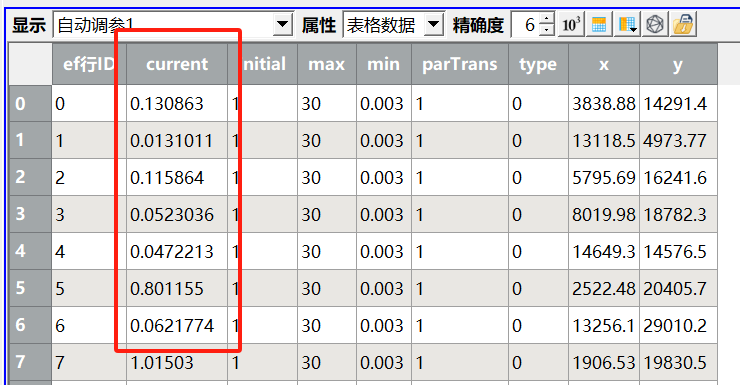Click current cell 0.0523036

pos(177,214)
